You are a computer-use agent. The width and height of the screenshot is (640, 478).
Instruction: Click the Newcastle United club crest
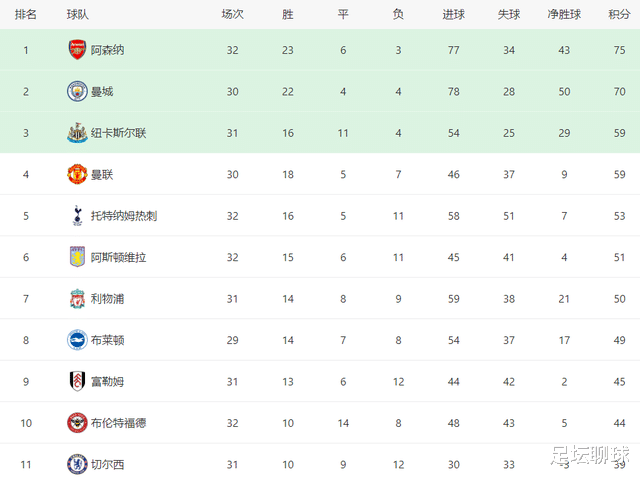tap(77, 133)
